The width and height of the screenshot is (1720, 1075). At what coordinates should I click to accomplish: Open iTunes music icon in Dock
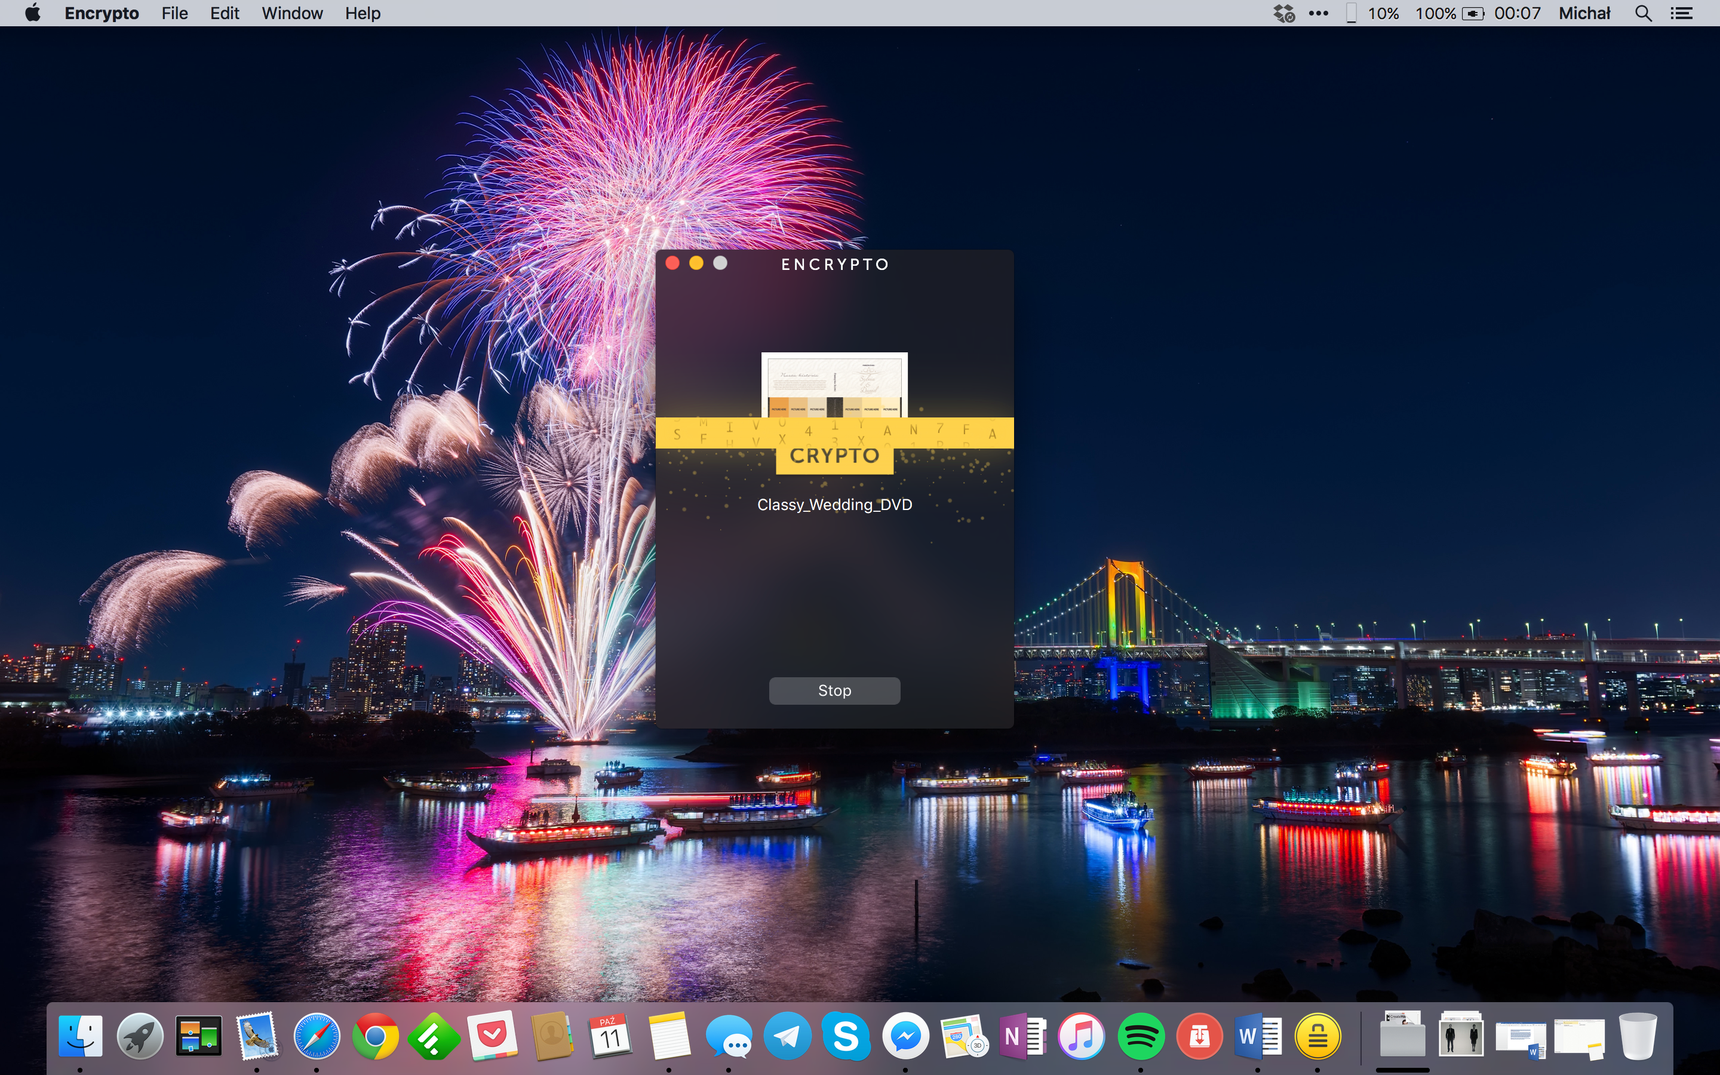tap(1081, 1036)
